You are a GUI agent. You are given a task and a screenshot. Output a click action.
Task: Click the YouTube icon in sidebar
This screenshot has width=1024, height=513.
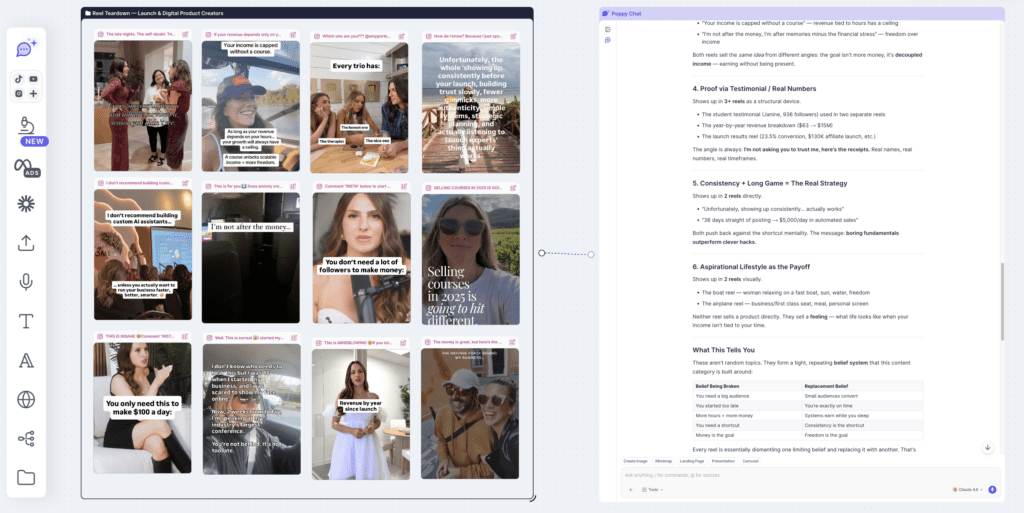point(33,79)
